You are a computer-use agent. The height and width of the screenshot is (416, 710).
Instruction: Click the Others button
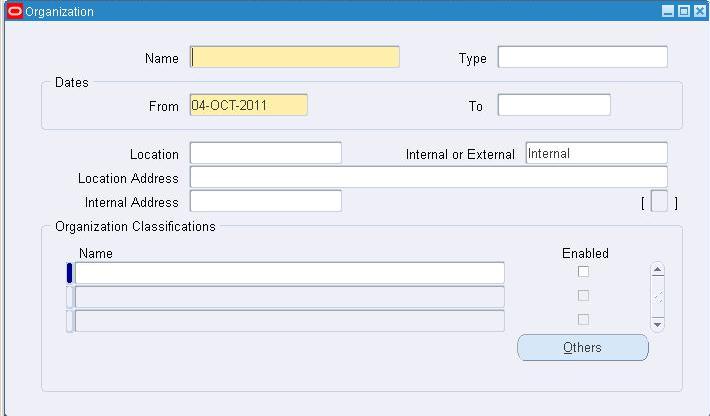(x=583, y=348)
